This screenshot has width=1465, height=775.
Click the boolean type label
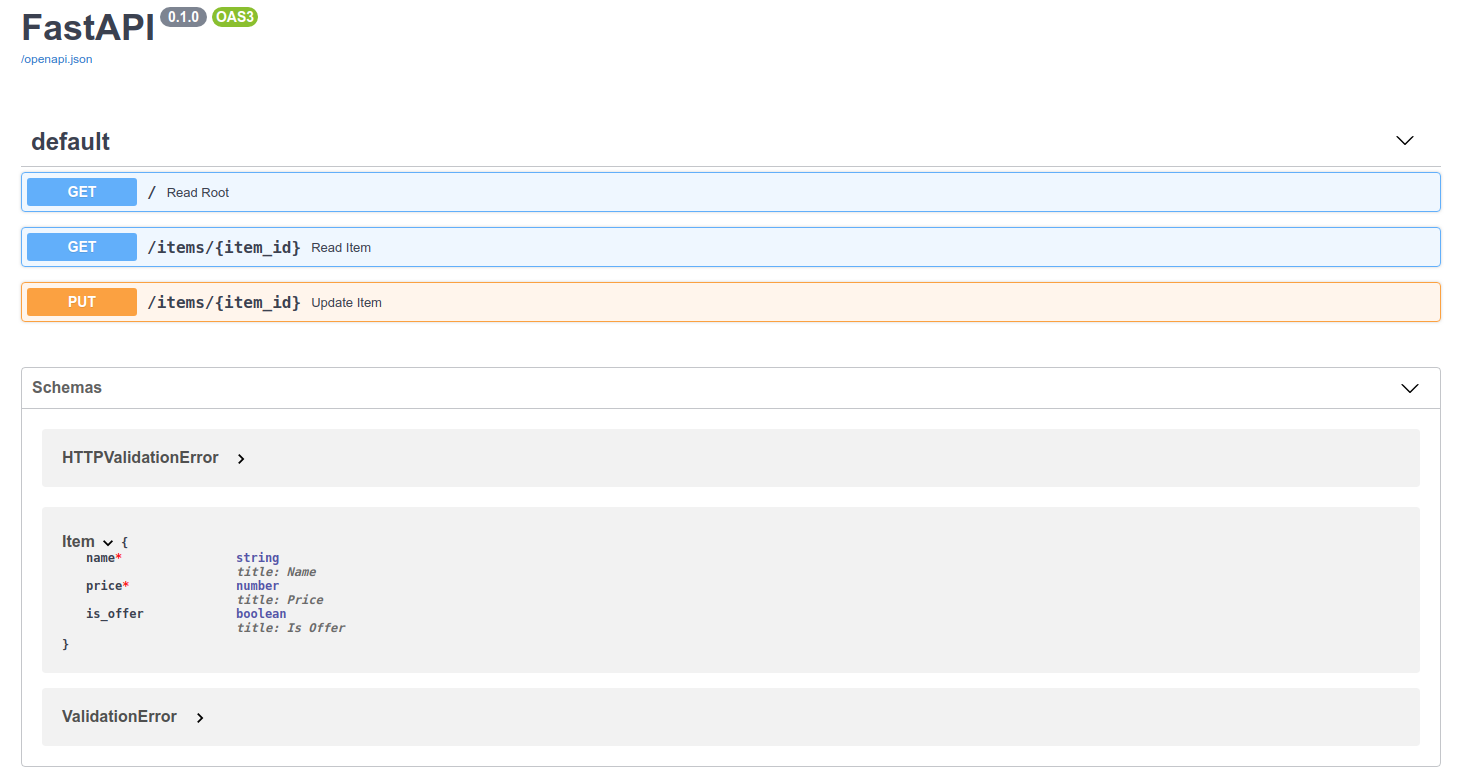[261, 614]
